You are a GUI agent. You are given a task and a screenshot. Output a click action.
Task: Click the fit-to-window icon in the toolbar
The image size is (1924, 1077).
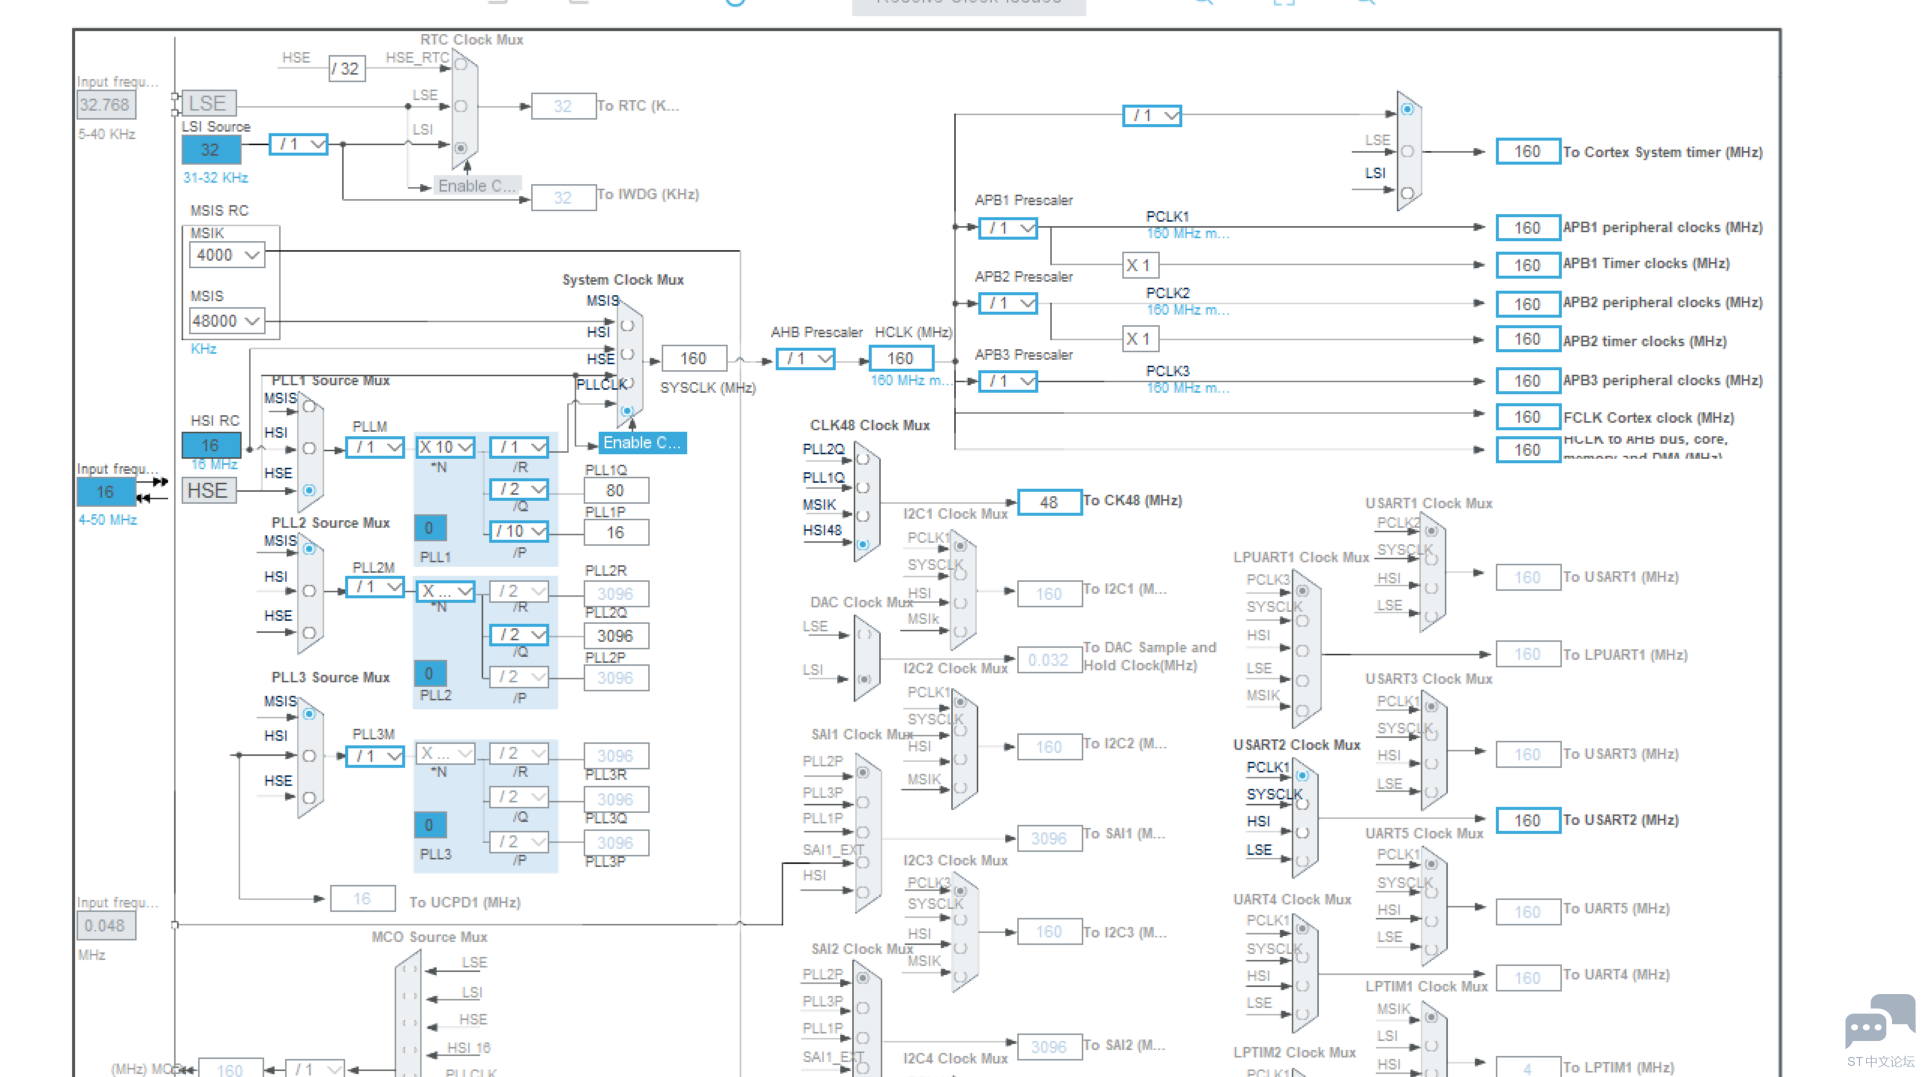click(1286, 3)
